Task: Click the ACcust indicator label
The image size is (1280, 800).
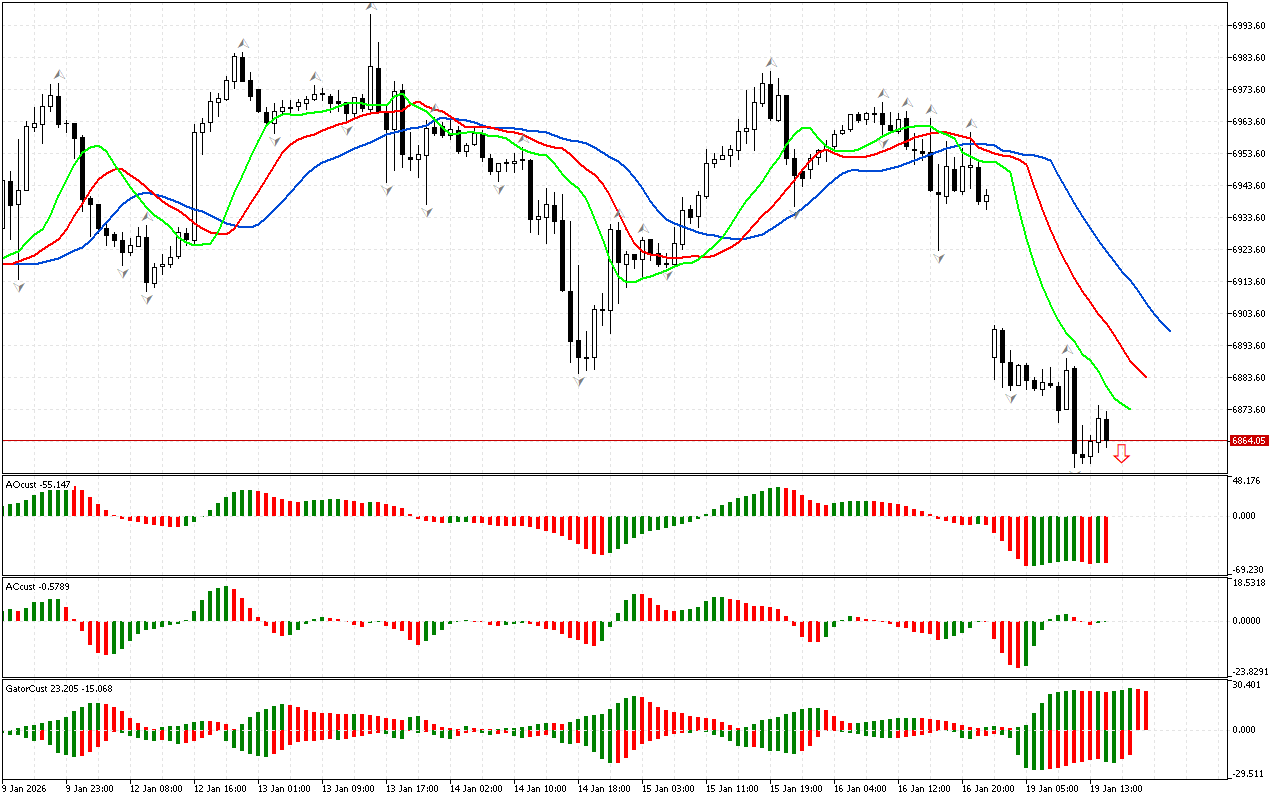Action: 35,586
